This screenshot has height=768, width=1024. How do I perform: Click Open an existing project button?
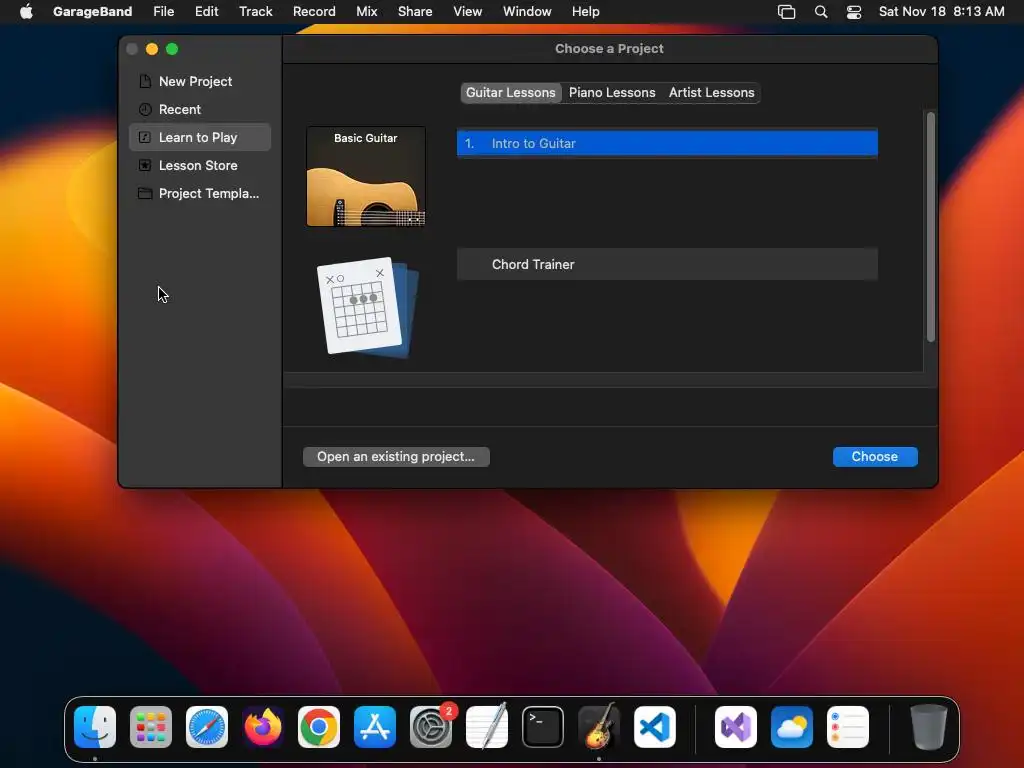(396, 456)
